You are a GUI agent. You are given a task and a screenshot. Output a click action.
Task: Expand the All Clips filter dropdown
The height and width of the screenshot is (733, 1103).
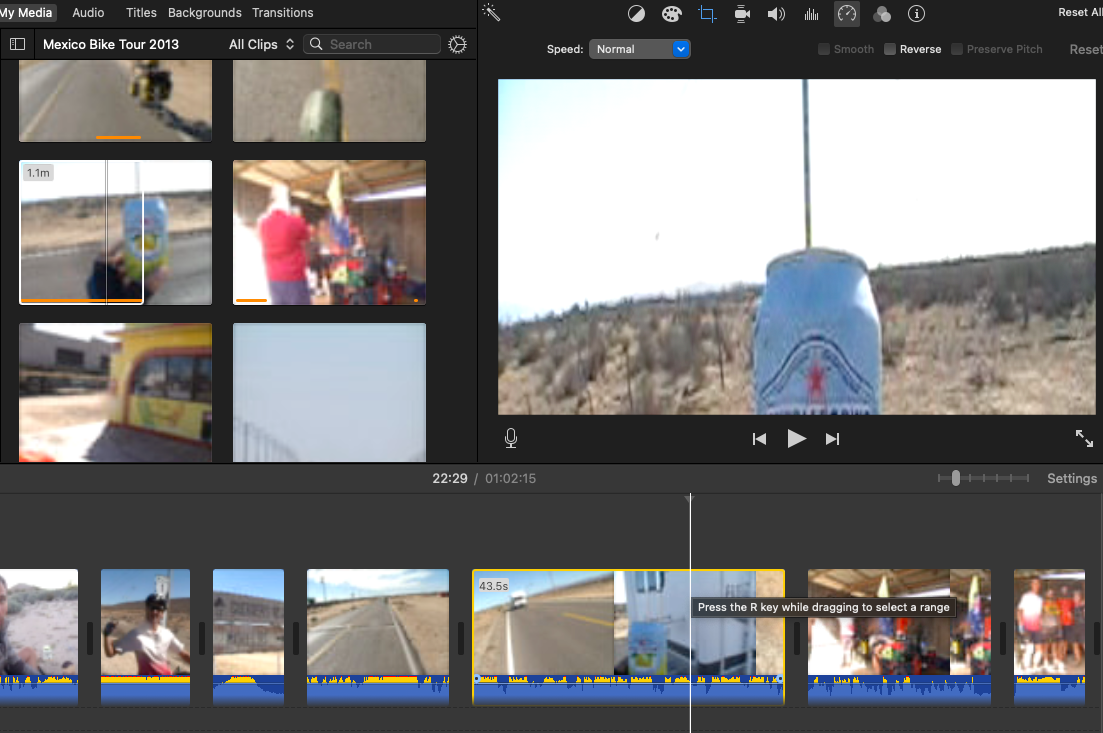[x=261, y=44]
